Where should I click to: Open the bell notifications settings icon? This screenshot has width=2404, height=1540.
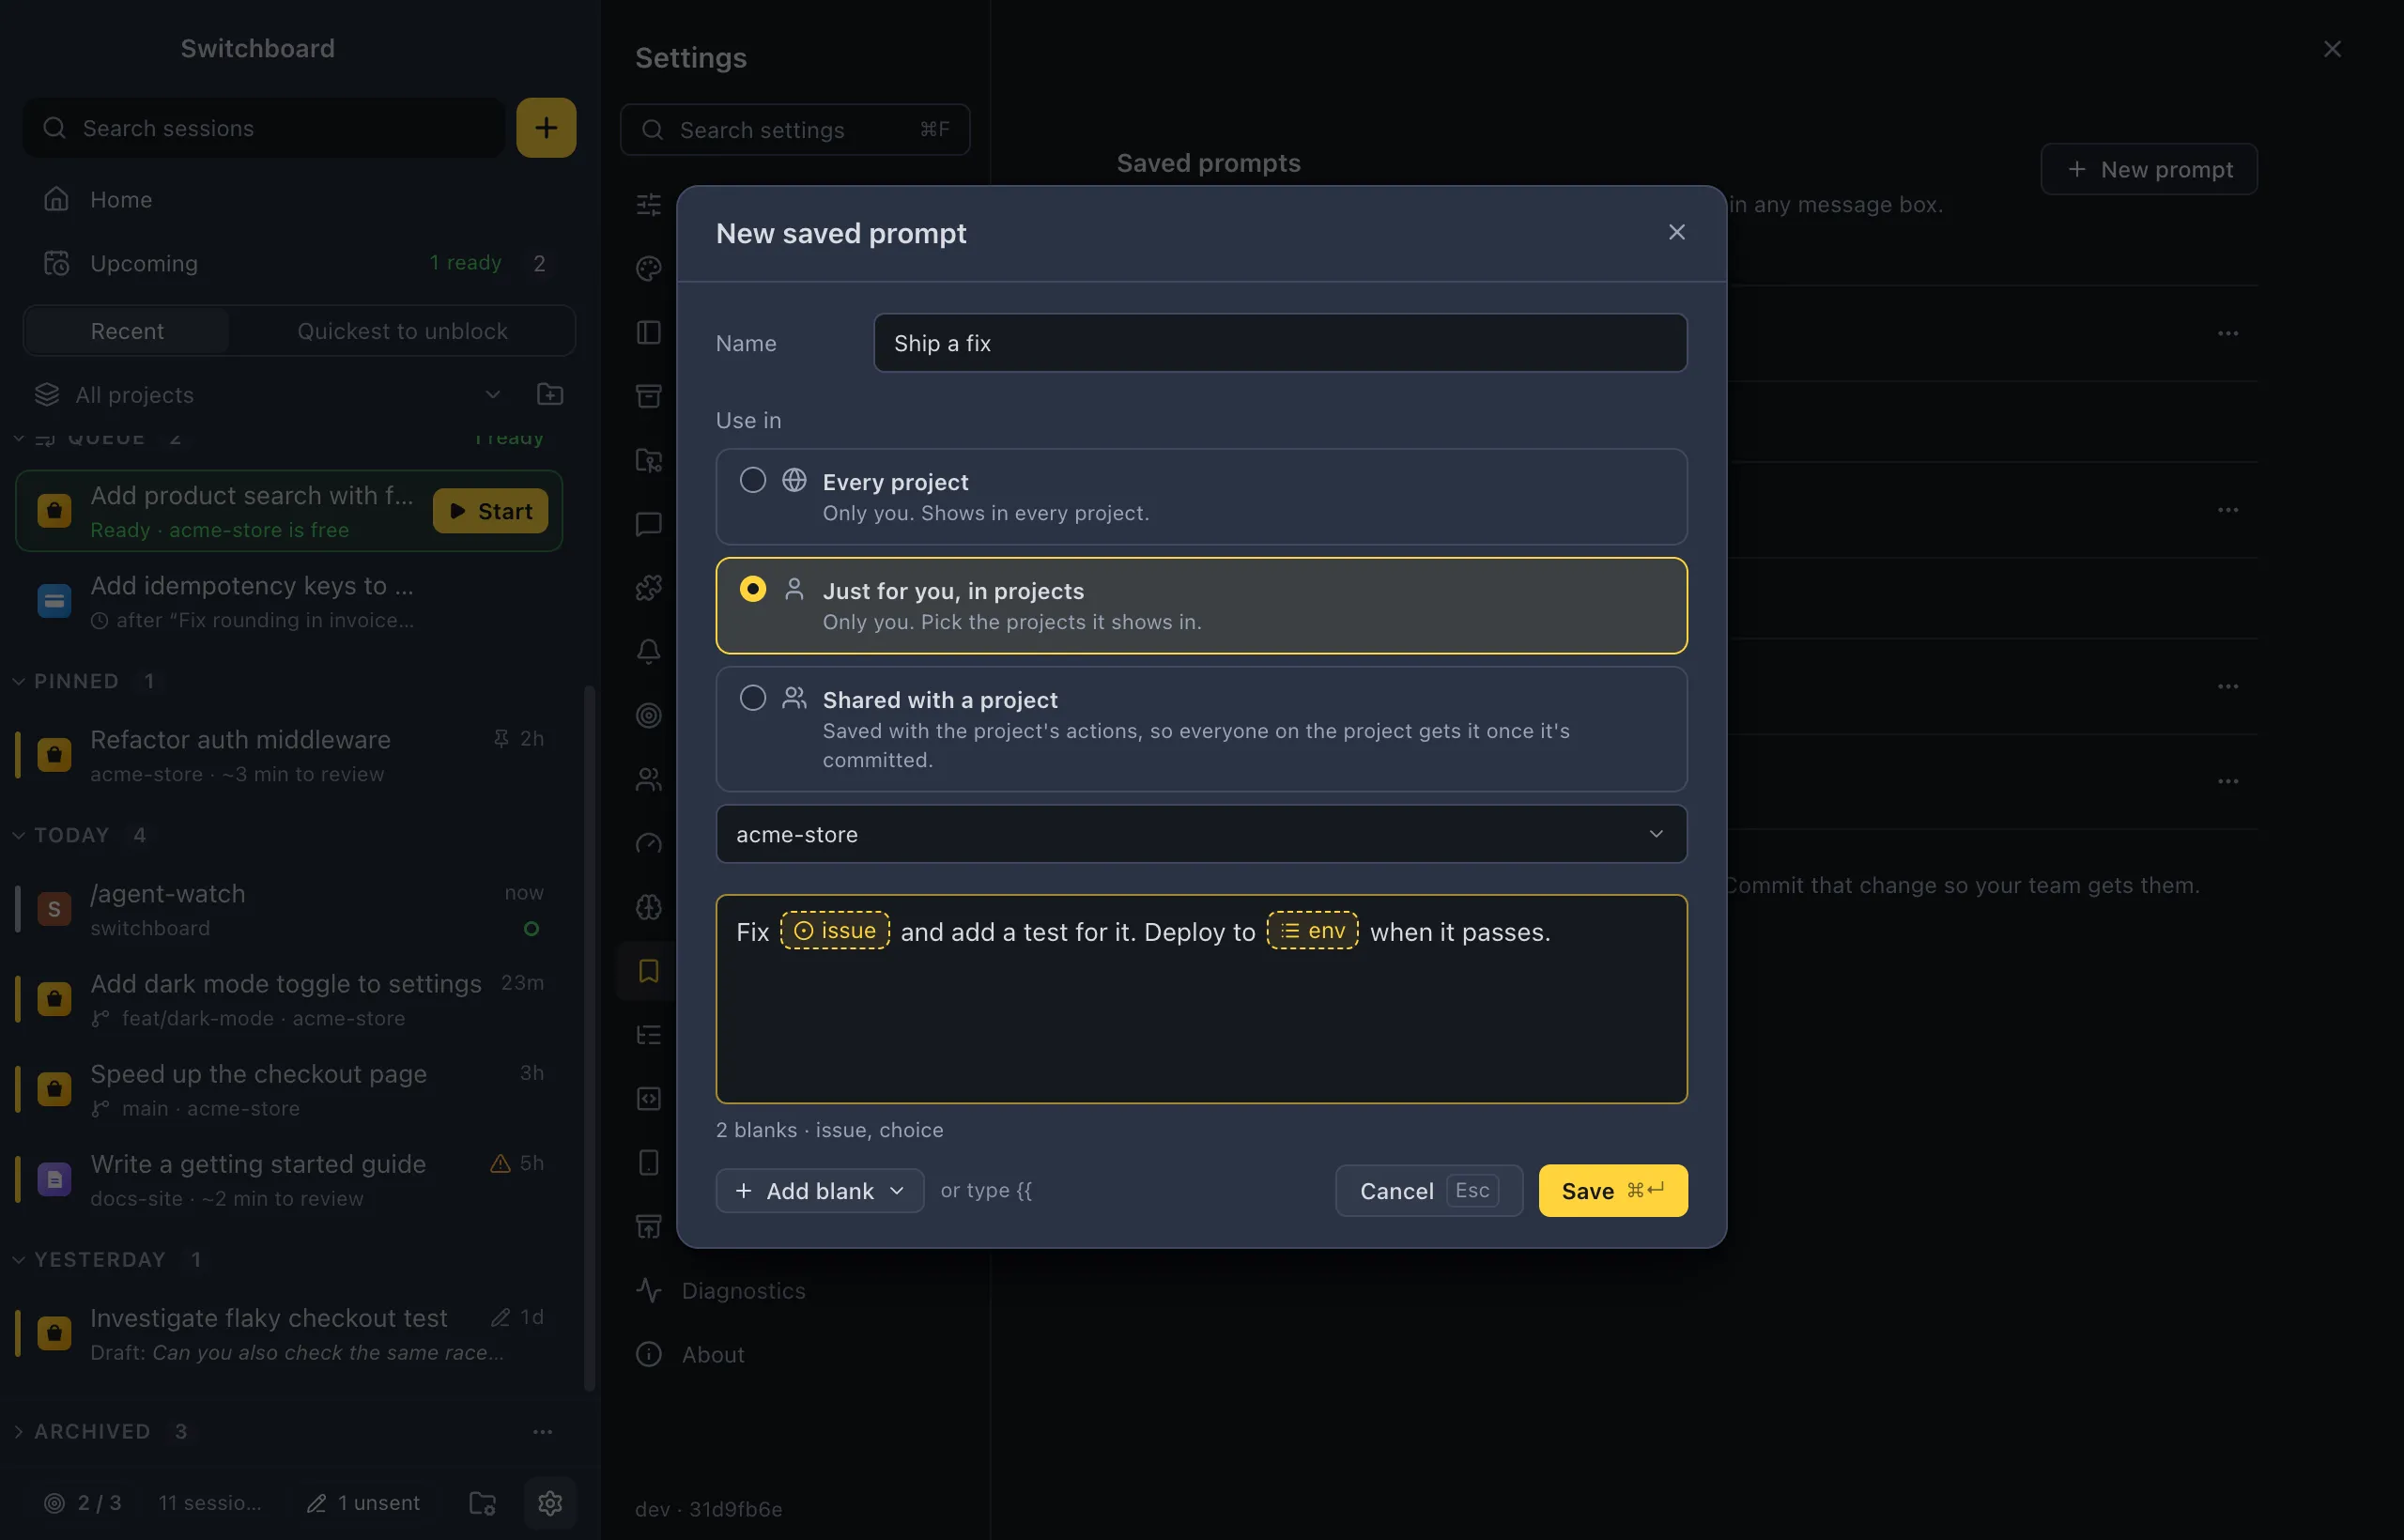[x=649, y=651]
